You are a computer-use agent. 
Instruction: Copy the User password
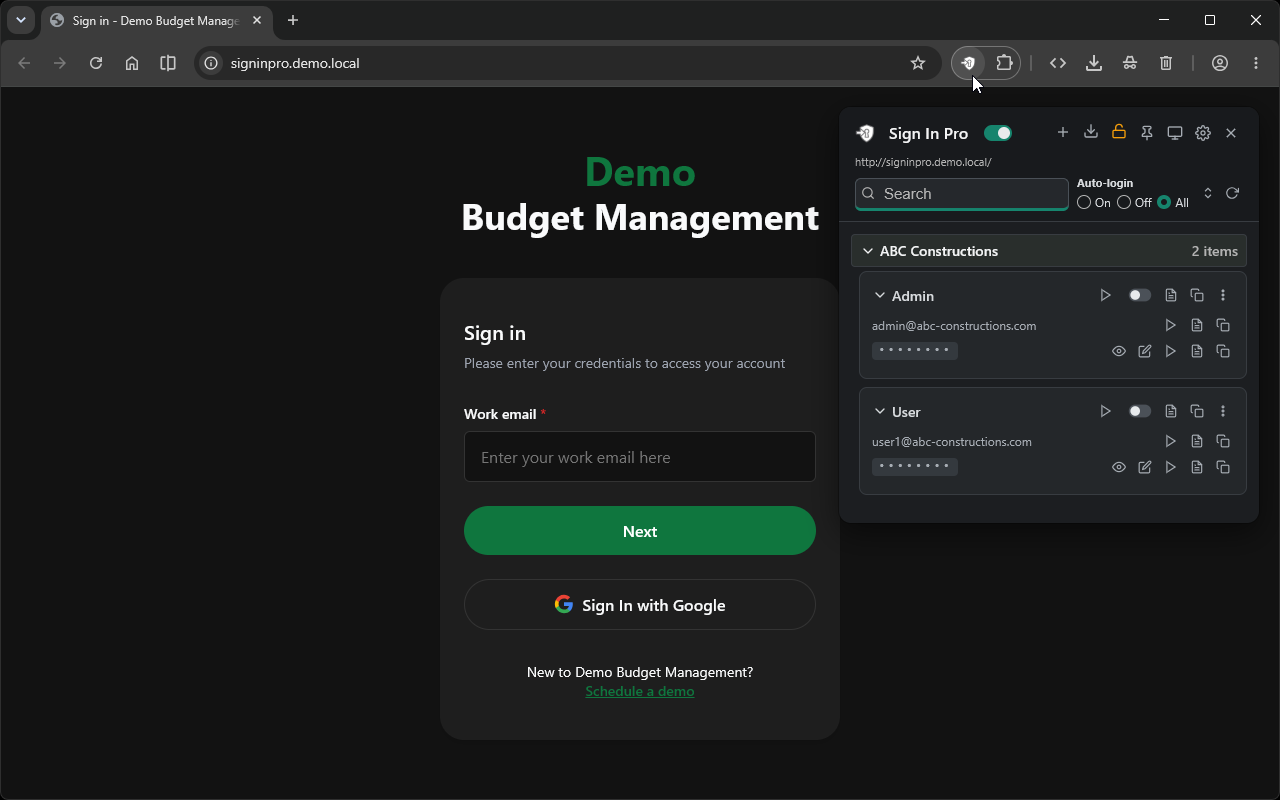point(1223,467)
